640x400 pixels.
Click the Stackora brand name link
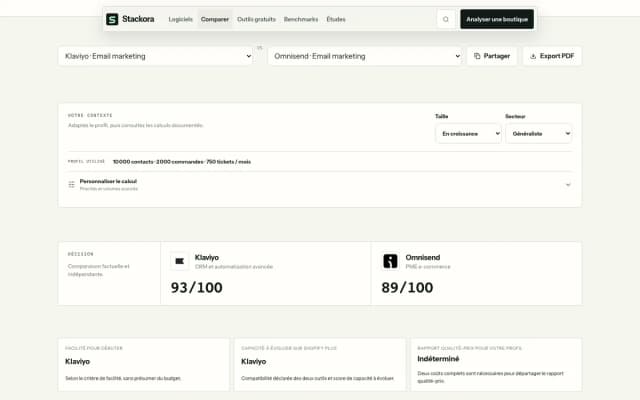(138, 19)
